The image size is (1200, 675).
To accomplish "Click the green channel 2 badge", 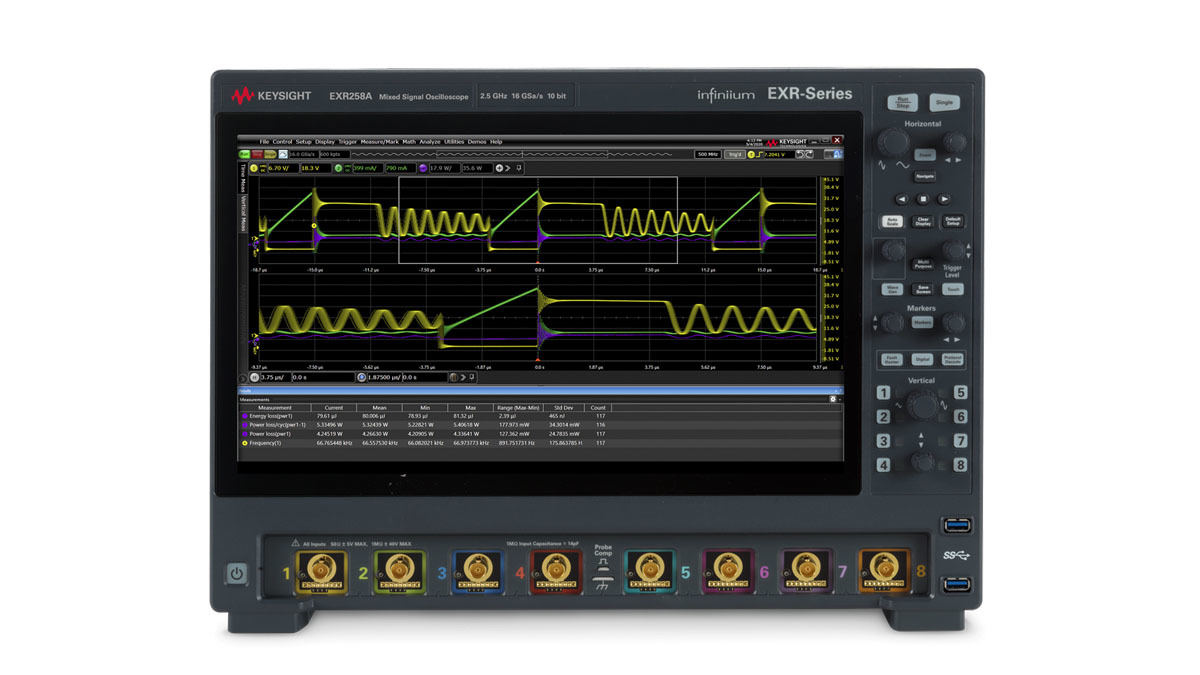I will click(339, 168).
